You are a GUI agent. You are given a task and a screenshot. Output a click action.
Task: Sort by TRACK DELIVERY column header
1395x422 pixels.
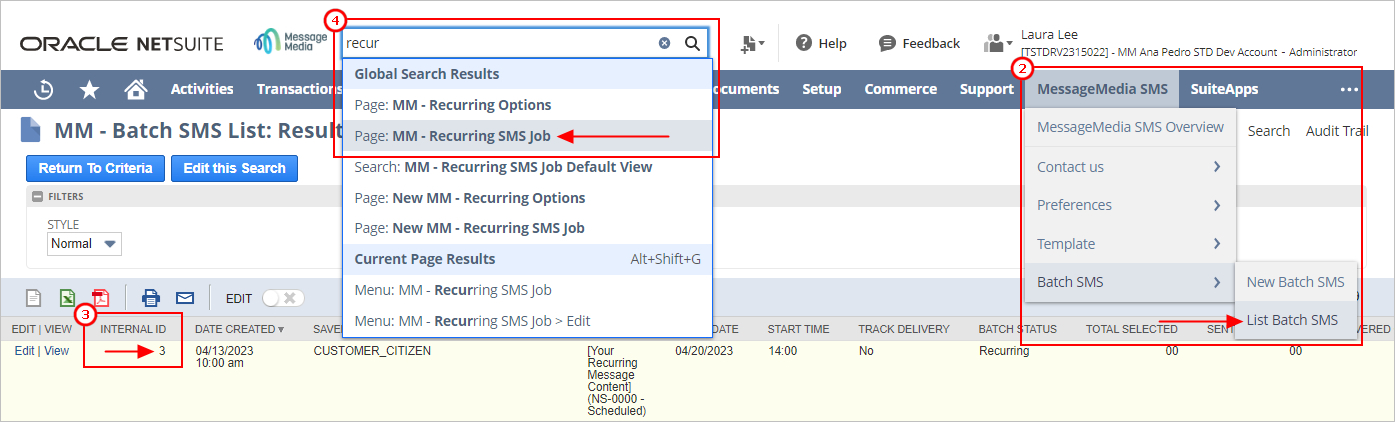(x=902, y=329)
